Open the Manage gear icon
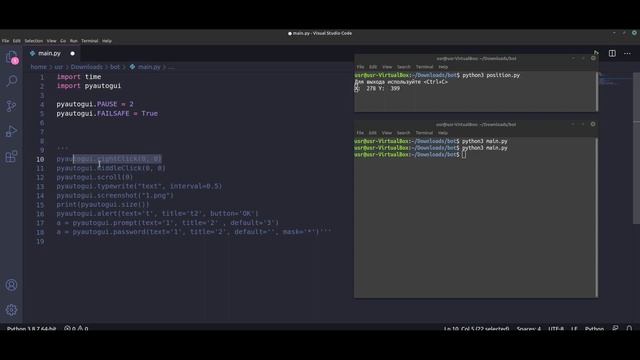Viewport: 640px width, 360px height. [11, 310]
